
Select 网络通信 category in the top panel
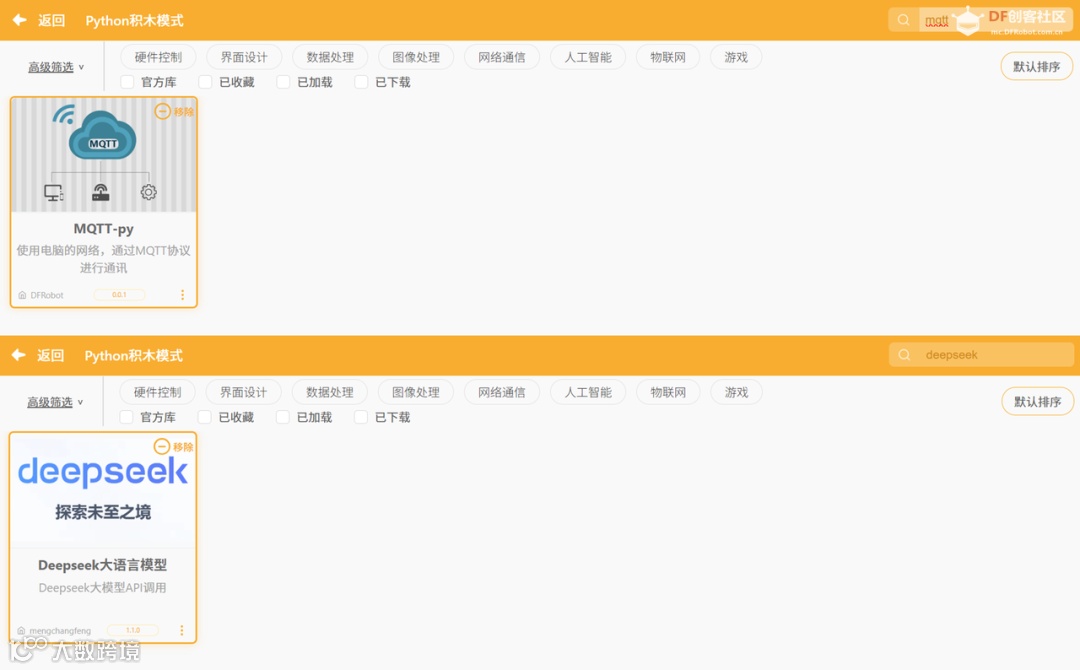(x=502, y=57)
